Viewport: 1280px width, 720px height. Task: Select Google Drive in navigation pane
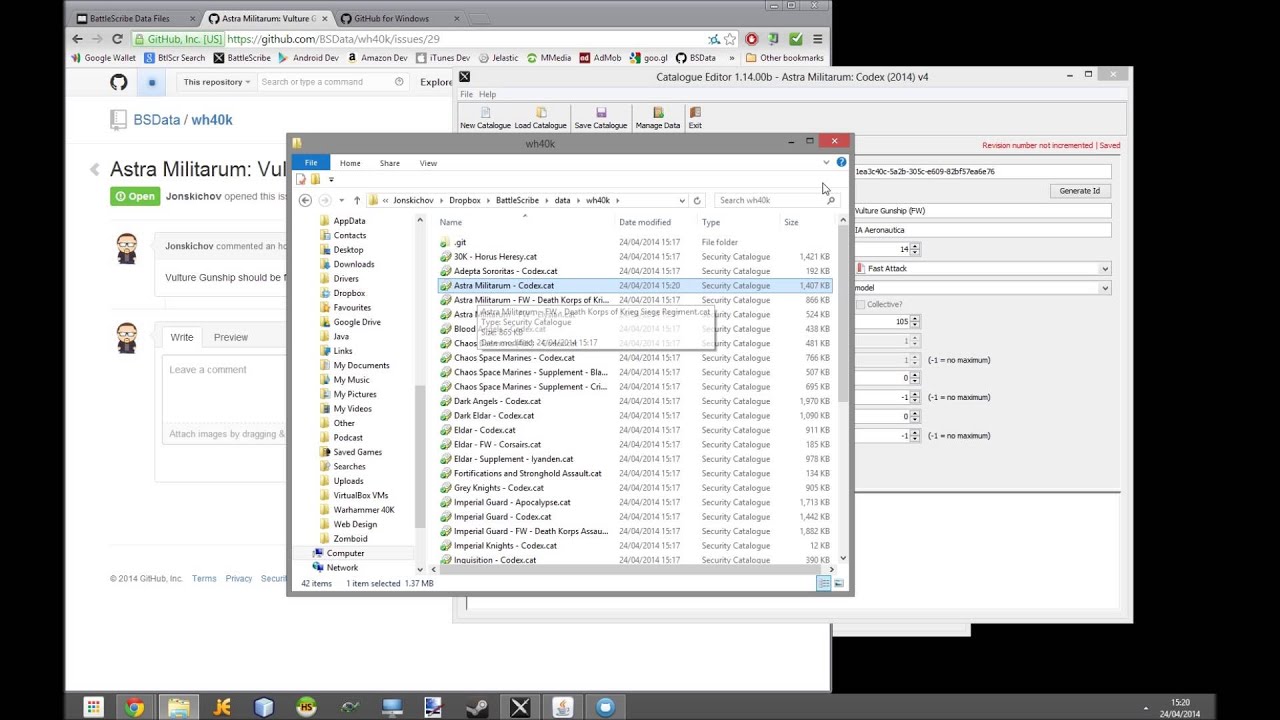[x=357, y=322]
